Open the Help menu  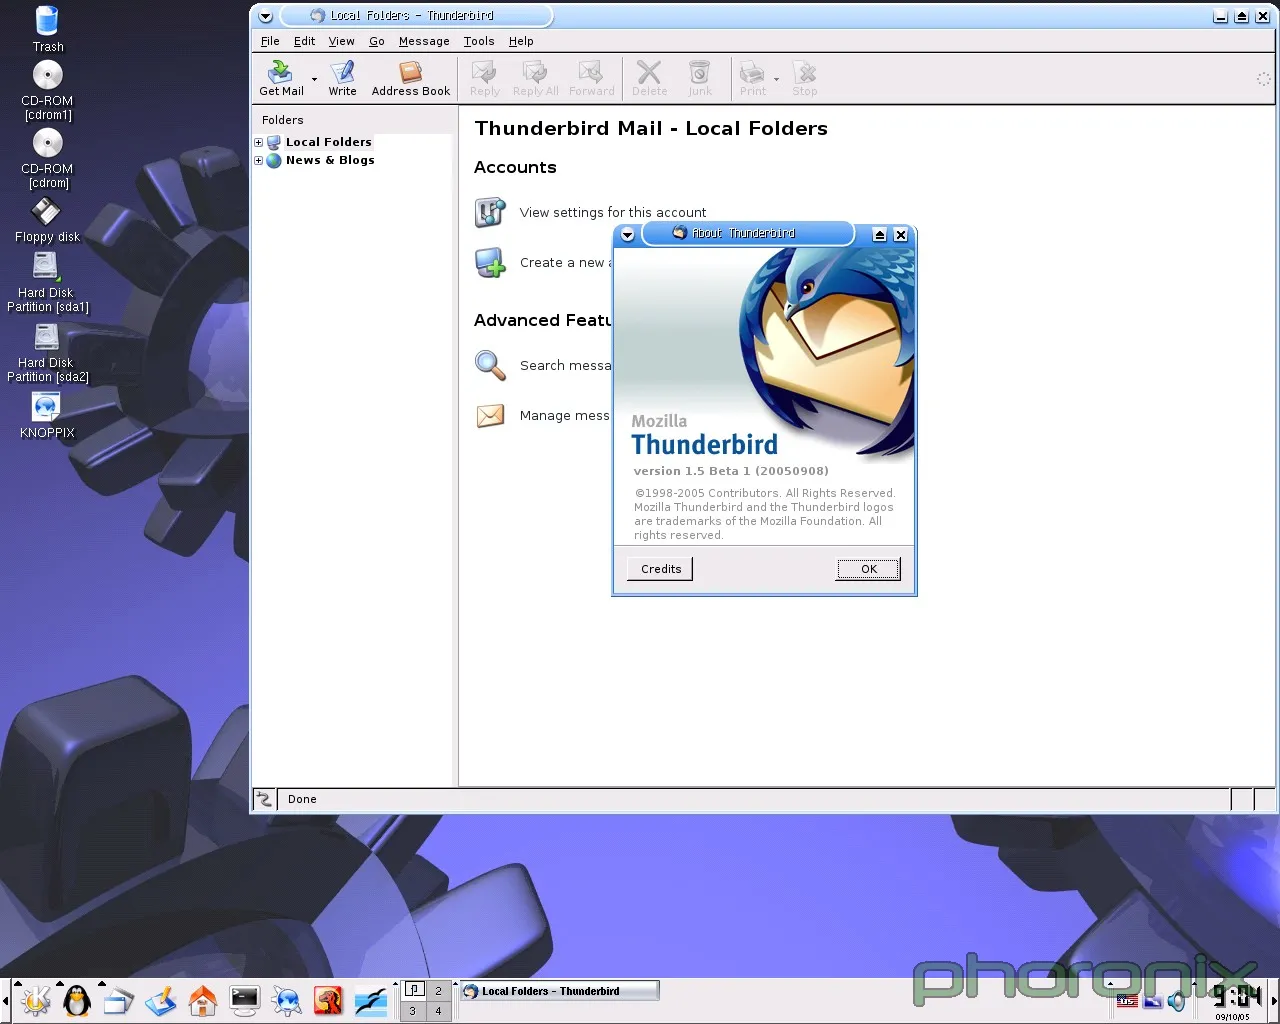521,41
